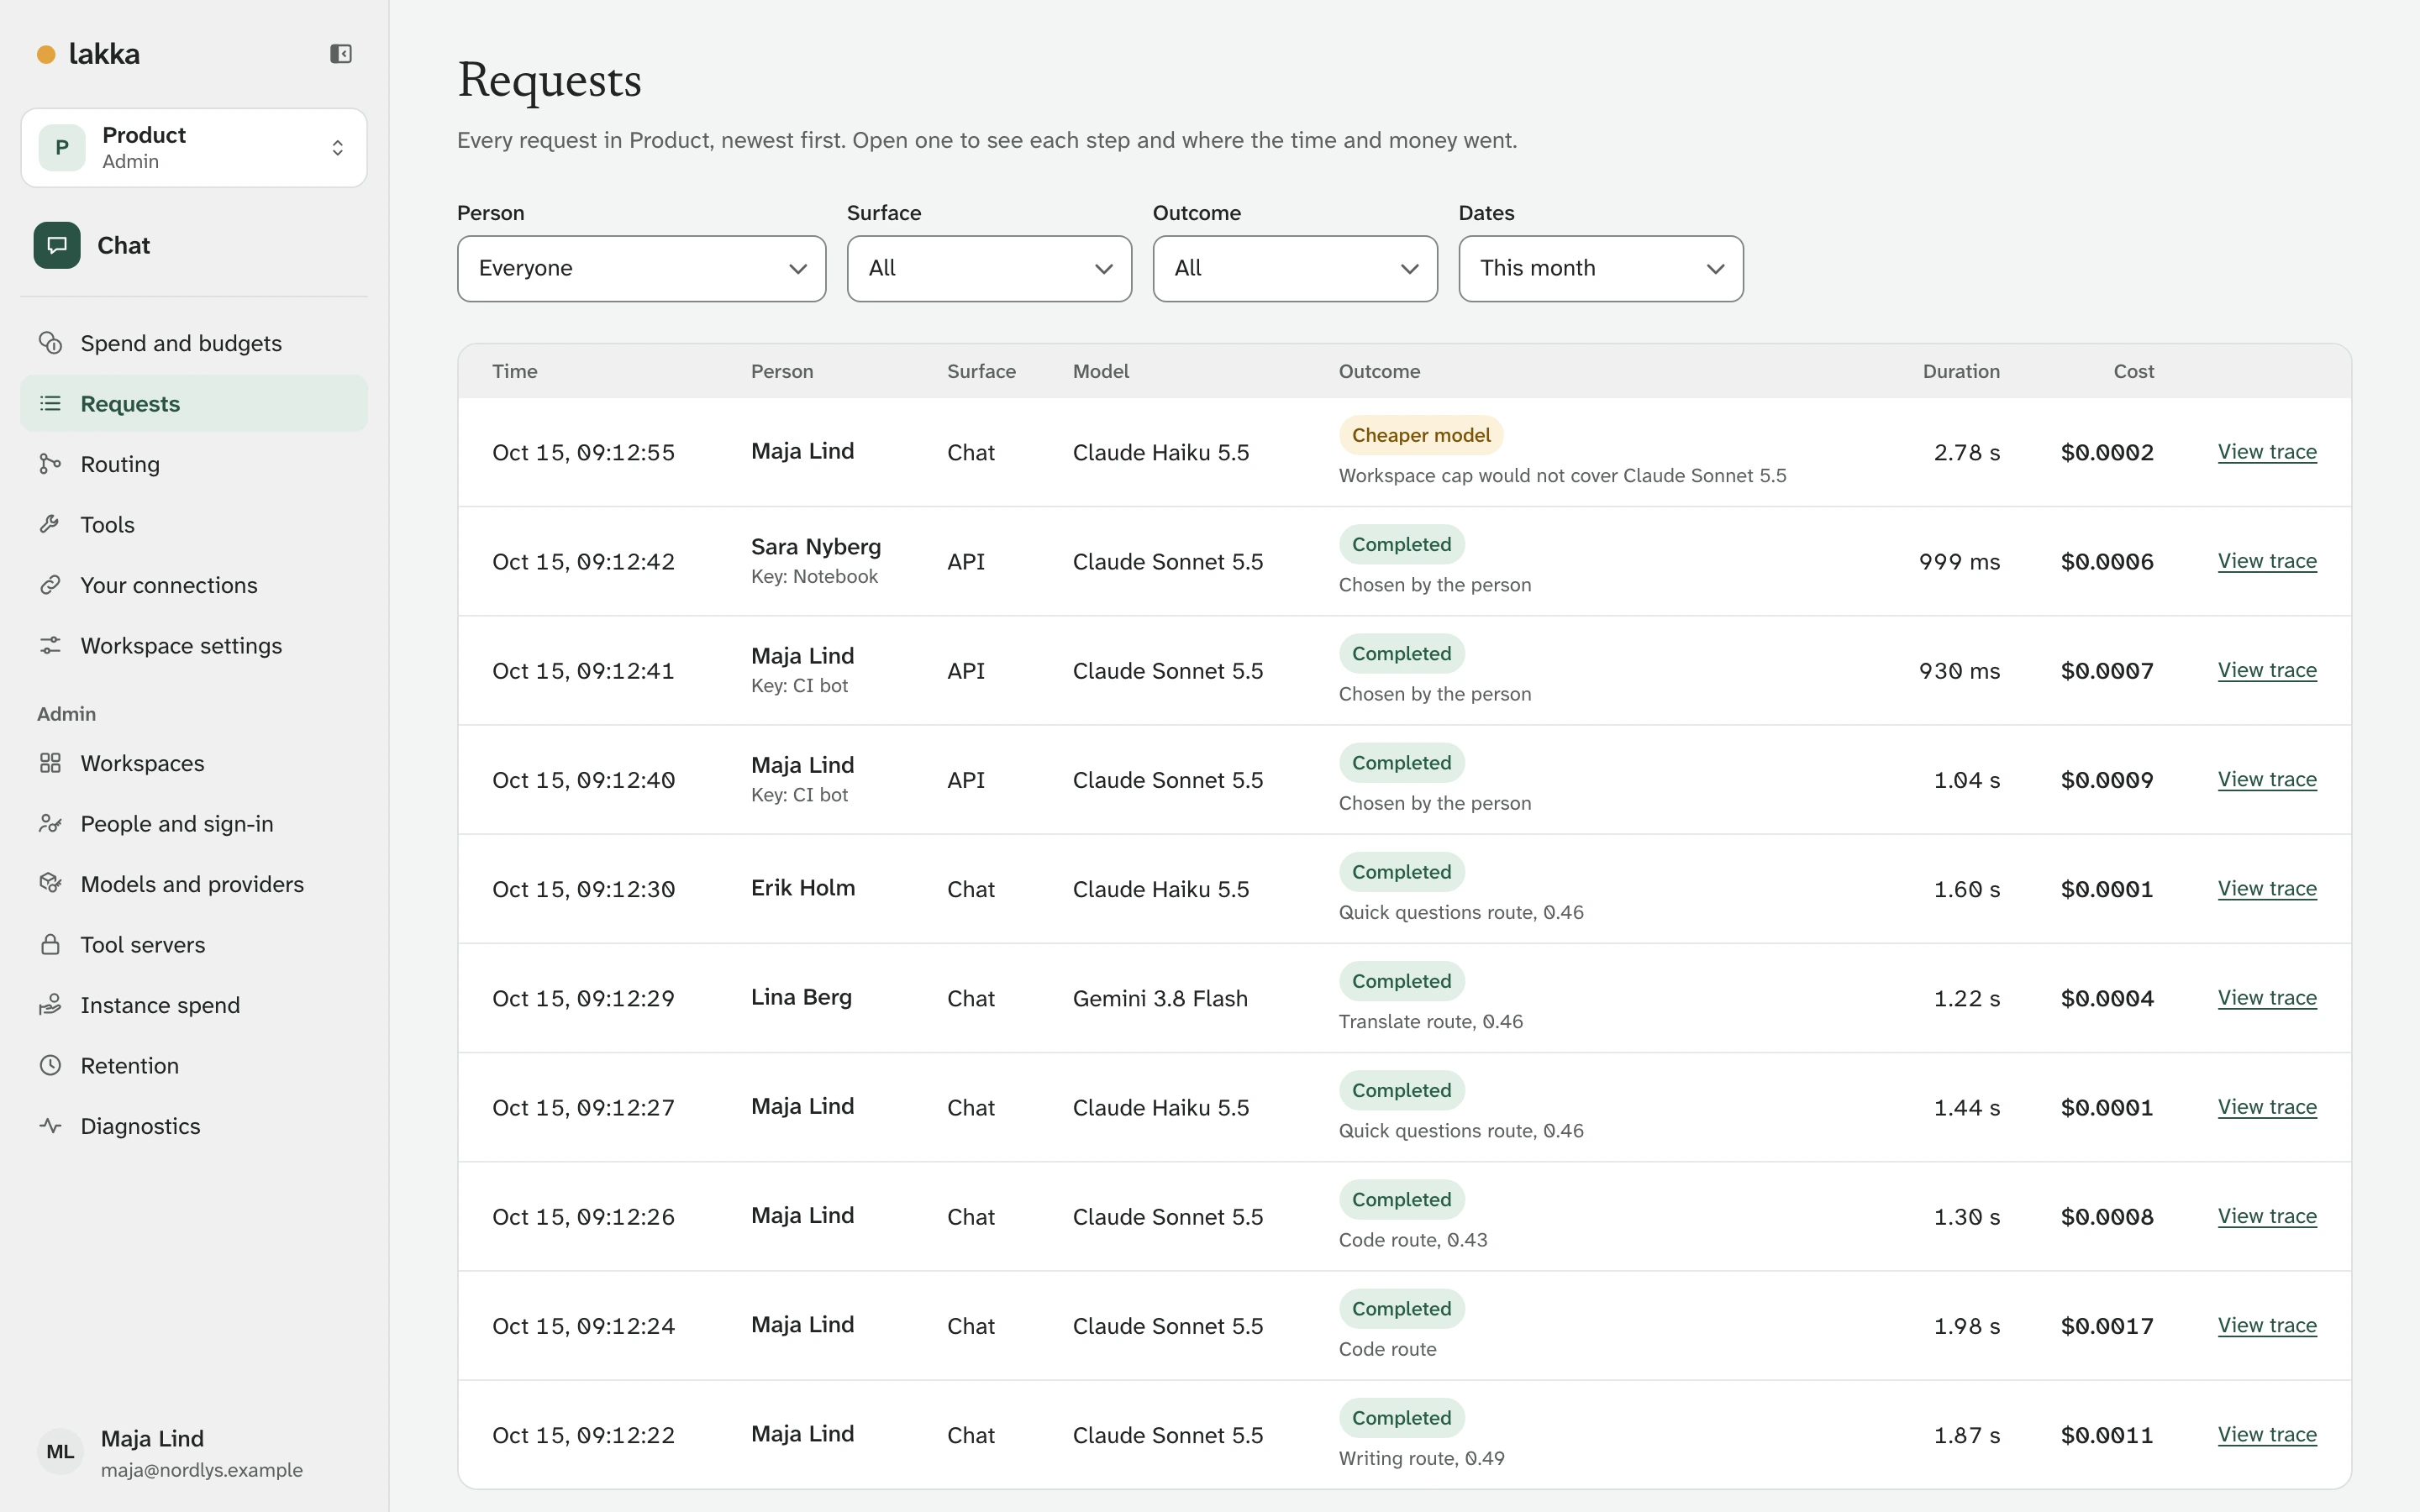Open Maja Lind account at sidebar bottom
Viewport: 2420px width, 1512px height.
tap(194, 1452)
